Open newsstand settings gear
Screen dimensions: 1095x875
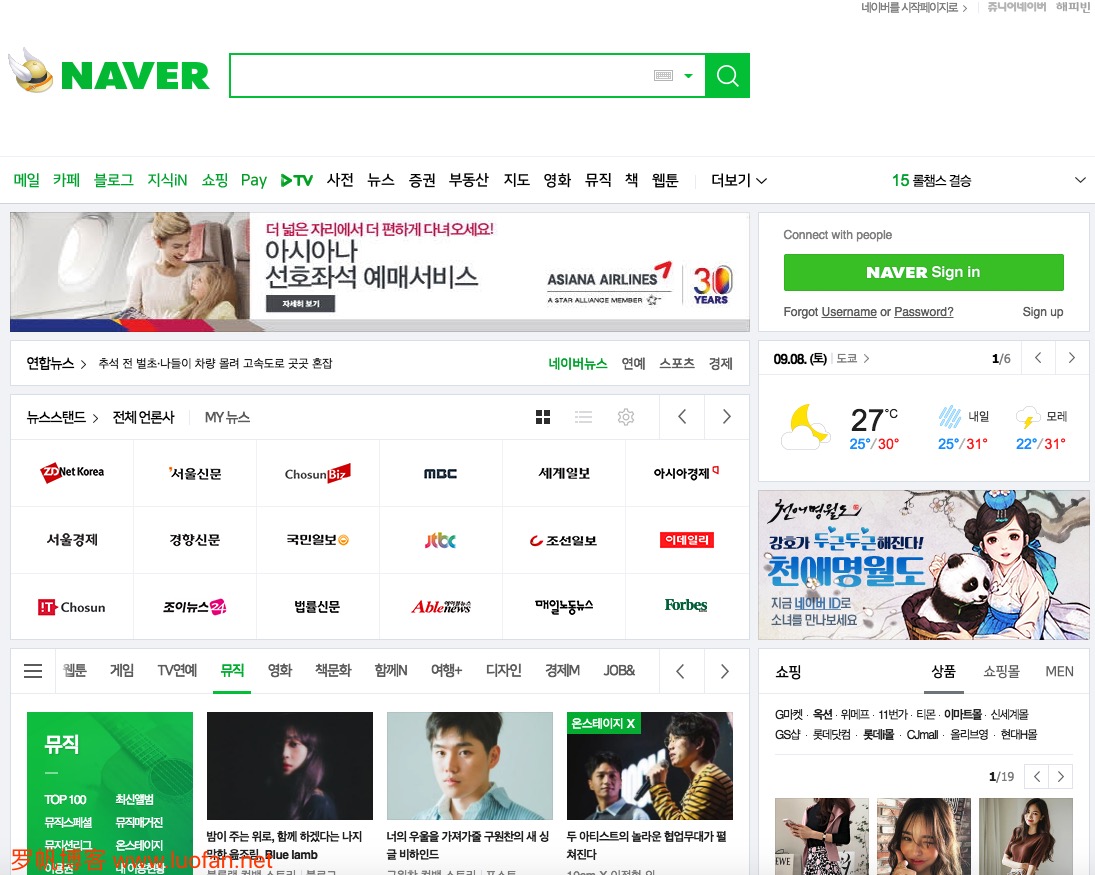click(x=626, y=417)
